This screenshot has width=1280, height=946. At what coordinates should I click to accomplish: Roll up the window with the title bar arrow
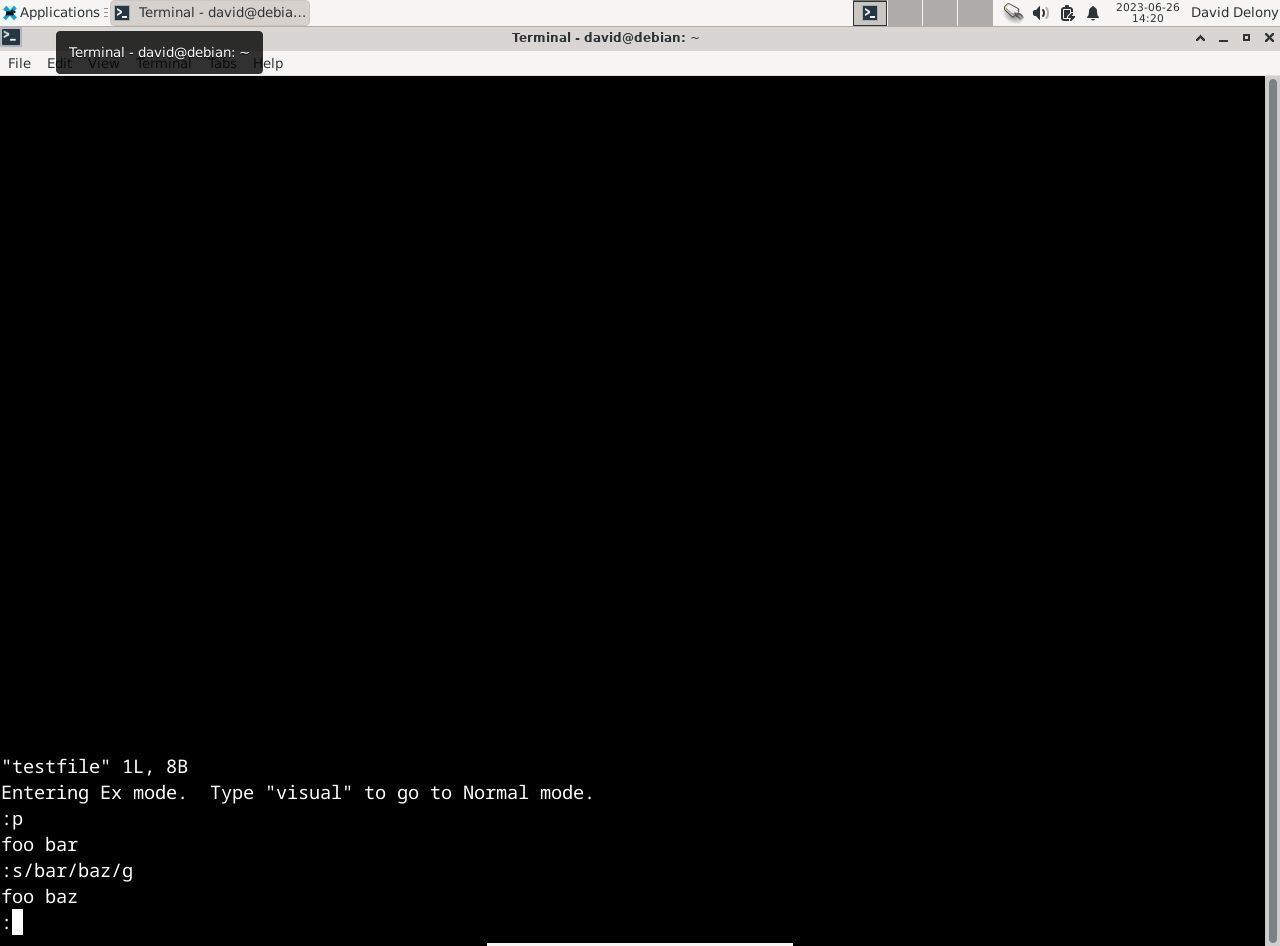tap(1200, 37)
